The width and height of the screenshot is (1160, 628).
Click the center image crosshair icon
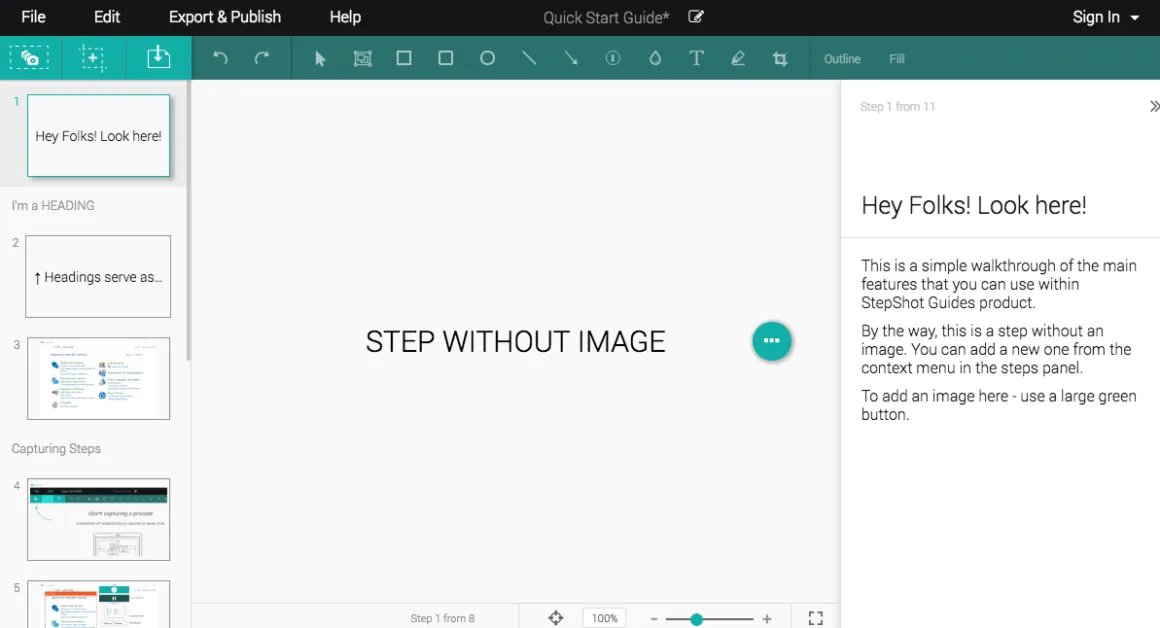coord(556,618)
